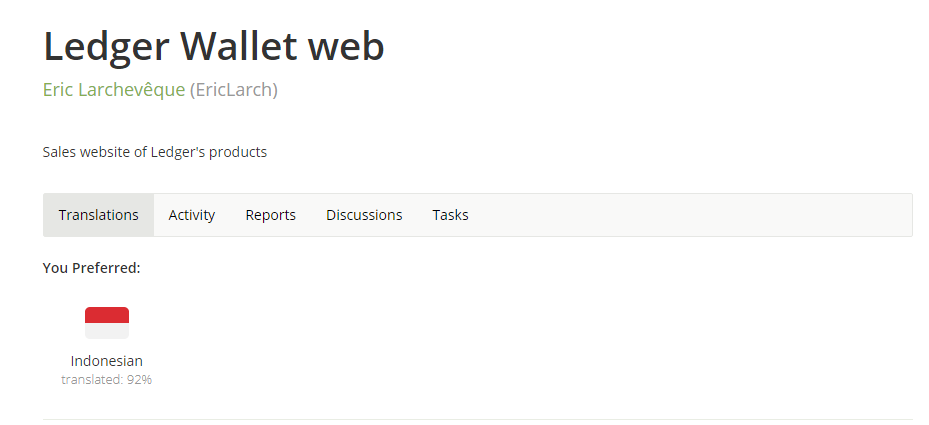Click the You Preferred heading label
Screen dimensions: 929x425
click(91, 268)
